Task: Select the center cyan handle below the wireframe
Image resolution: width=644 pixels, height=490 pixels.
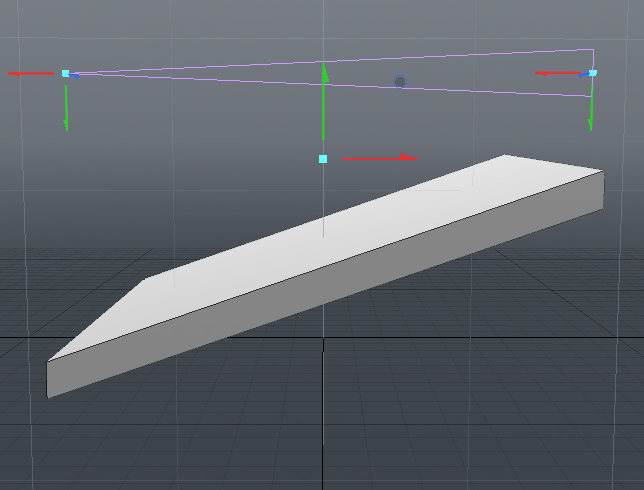Action: [323, 159]
